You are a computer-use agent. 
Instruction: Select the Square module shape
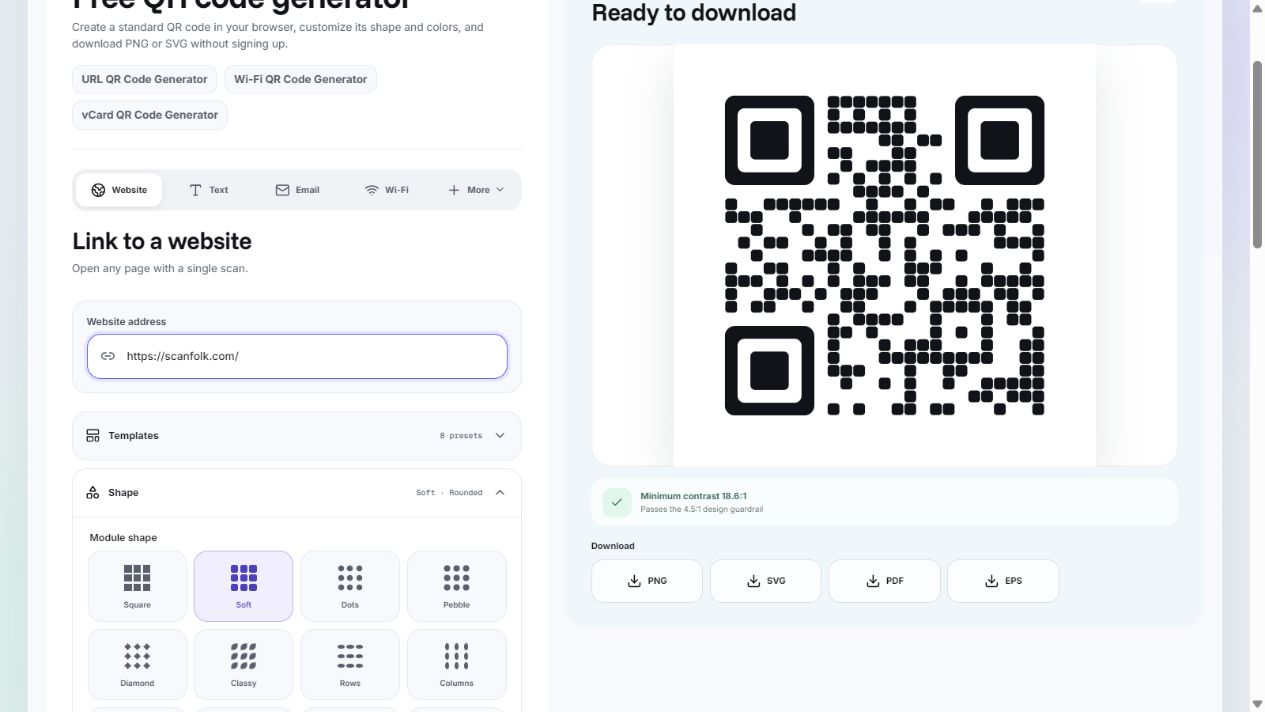(137, 586)
